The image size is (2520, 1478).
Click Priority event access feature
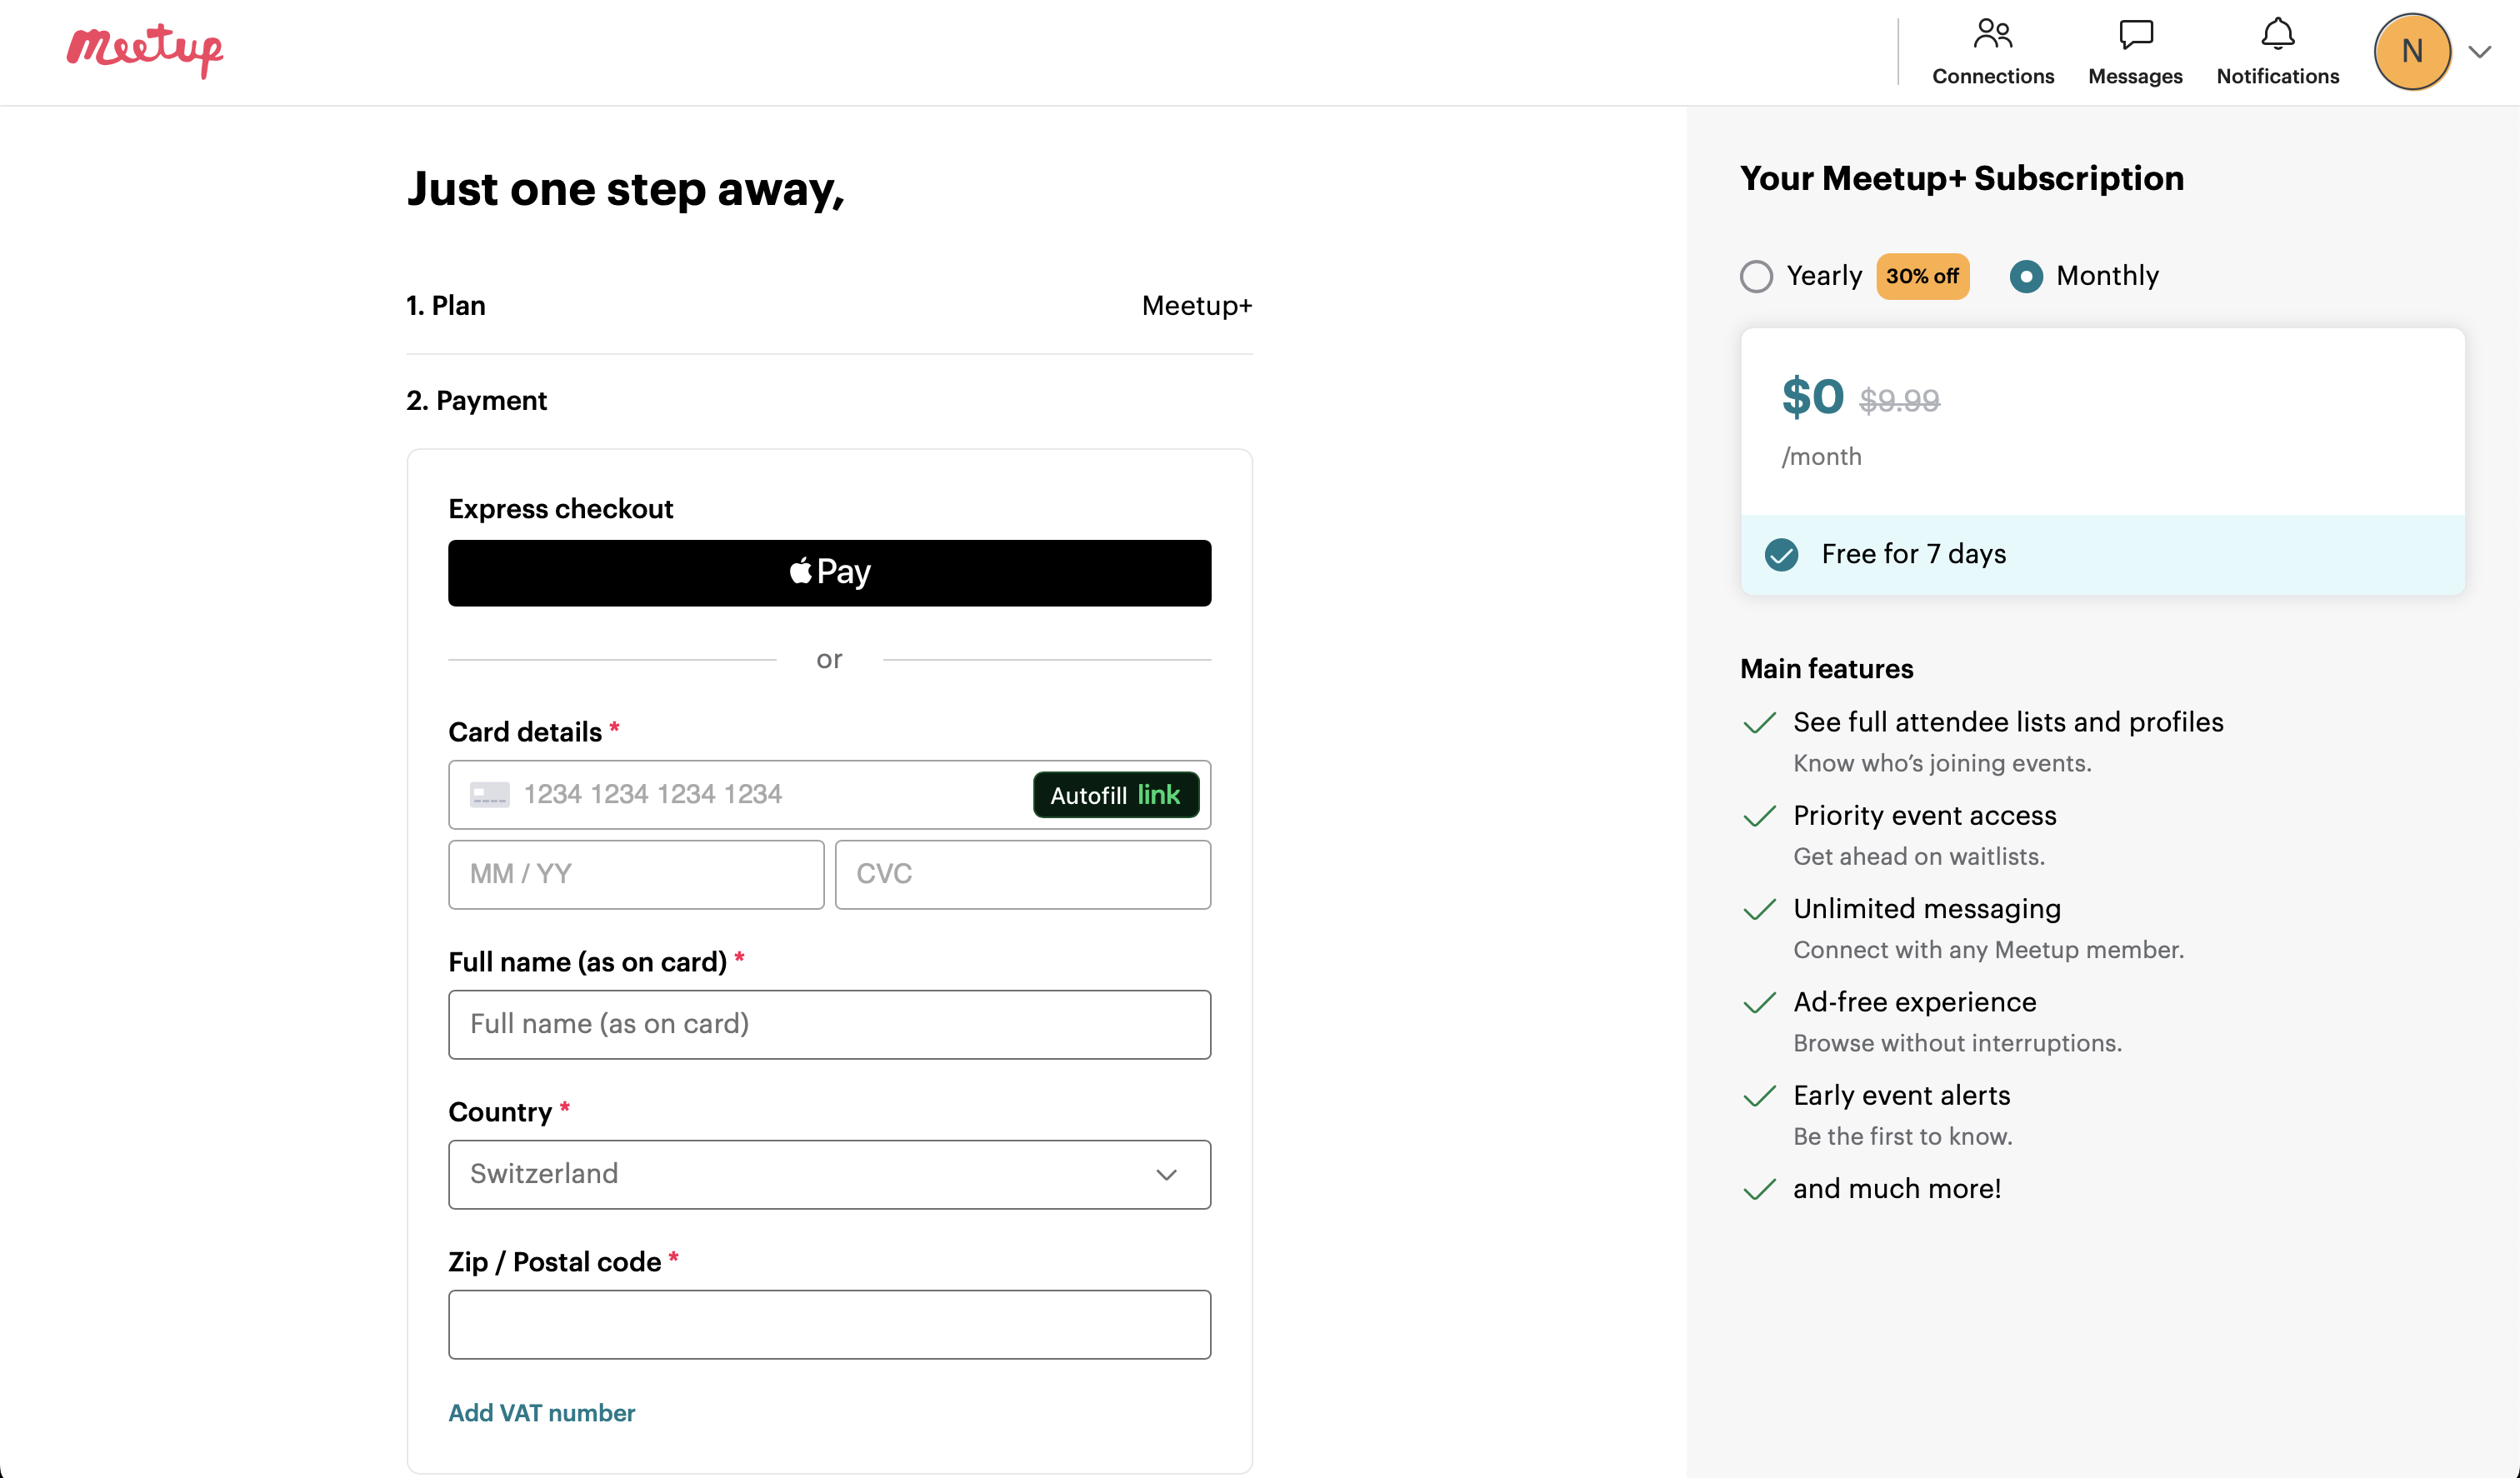pyautogui.click(x=1924, y=815)
